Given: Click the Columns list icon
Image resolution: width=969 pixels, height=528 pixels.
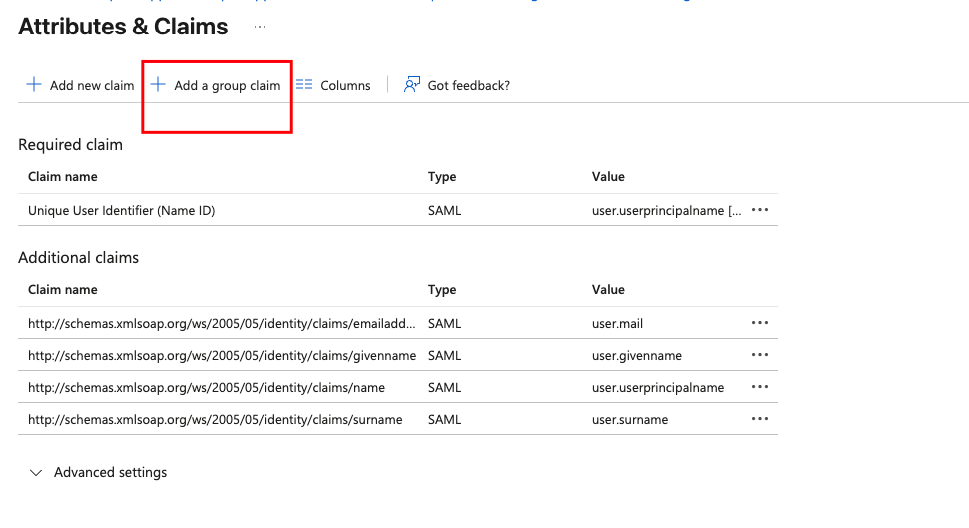Looking at the screenshot, I should (304, 85).
